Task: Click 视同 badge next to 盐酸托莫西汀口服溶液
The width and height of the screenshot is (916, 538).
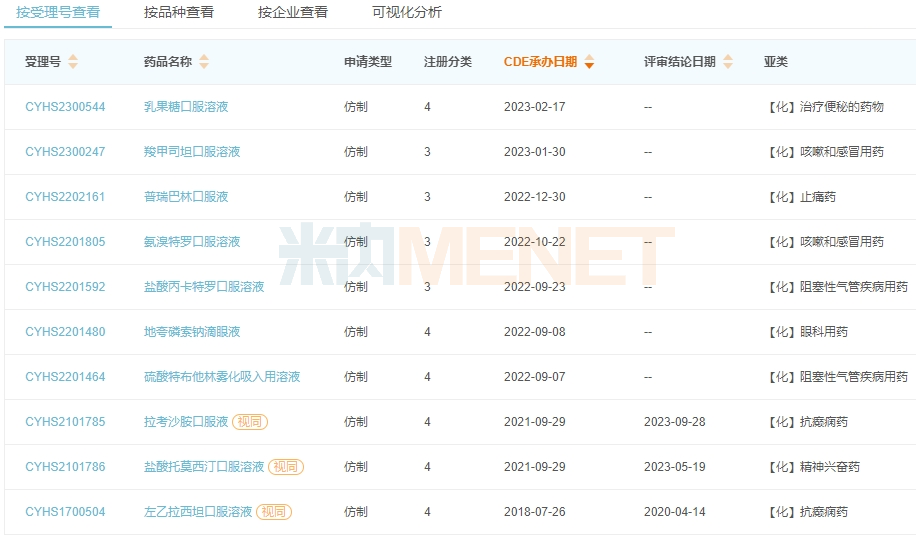Action: (x=286, y=467)
